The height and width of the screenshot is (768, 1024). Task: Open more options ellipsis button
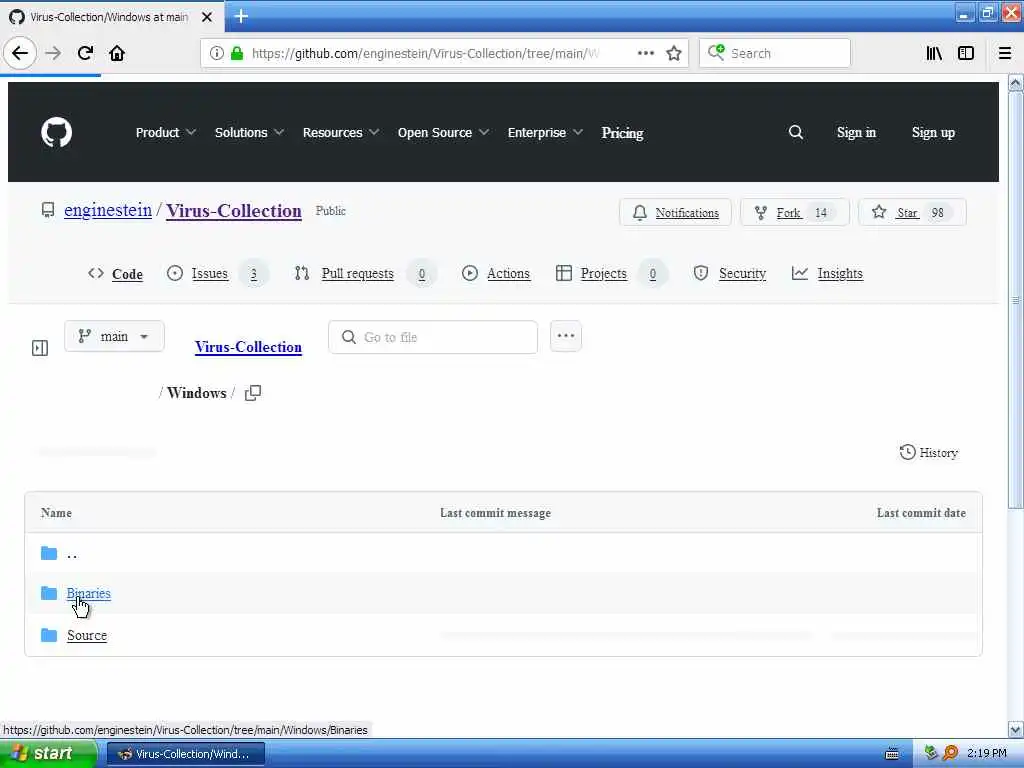tap(566, 336)
